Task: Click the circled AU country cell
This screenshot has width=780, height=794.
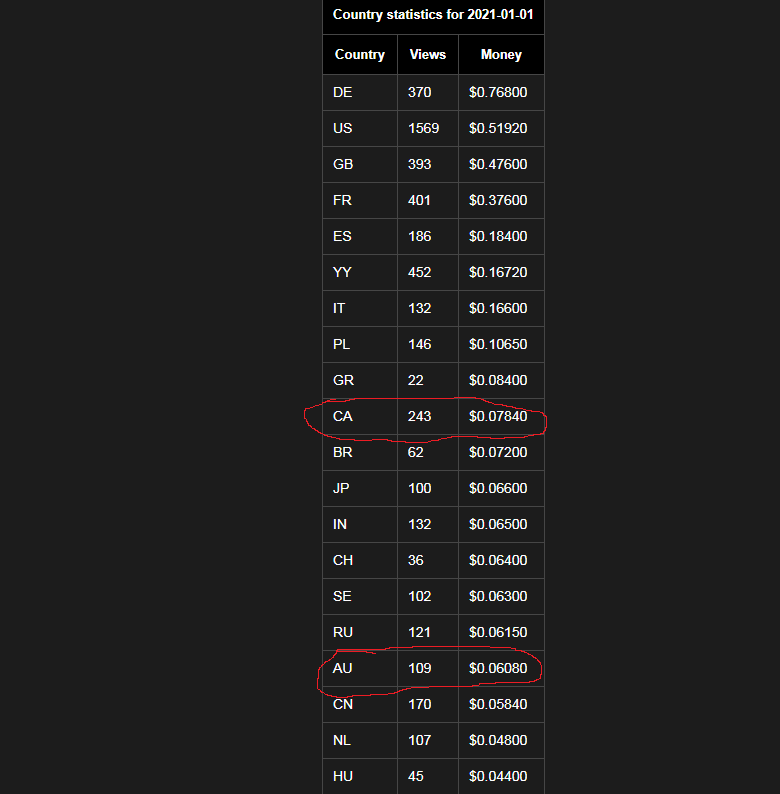Action: click(343, 668)
